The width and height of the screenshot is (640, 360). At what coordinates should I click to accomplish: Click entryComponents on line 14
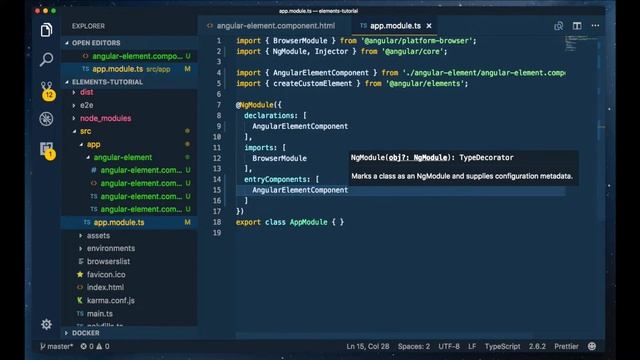click(277, 179)
